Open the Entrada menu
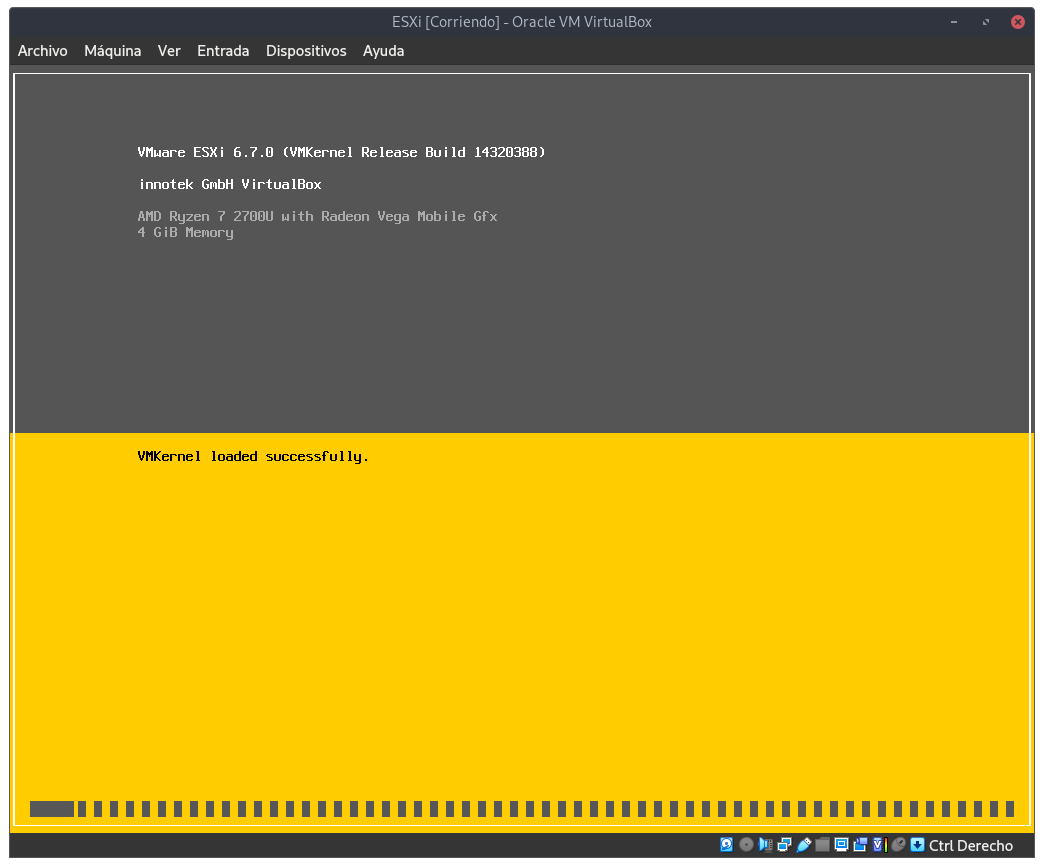This screenshot has height=867, width=1044. point(223,51)
